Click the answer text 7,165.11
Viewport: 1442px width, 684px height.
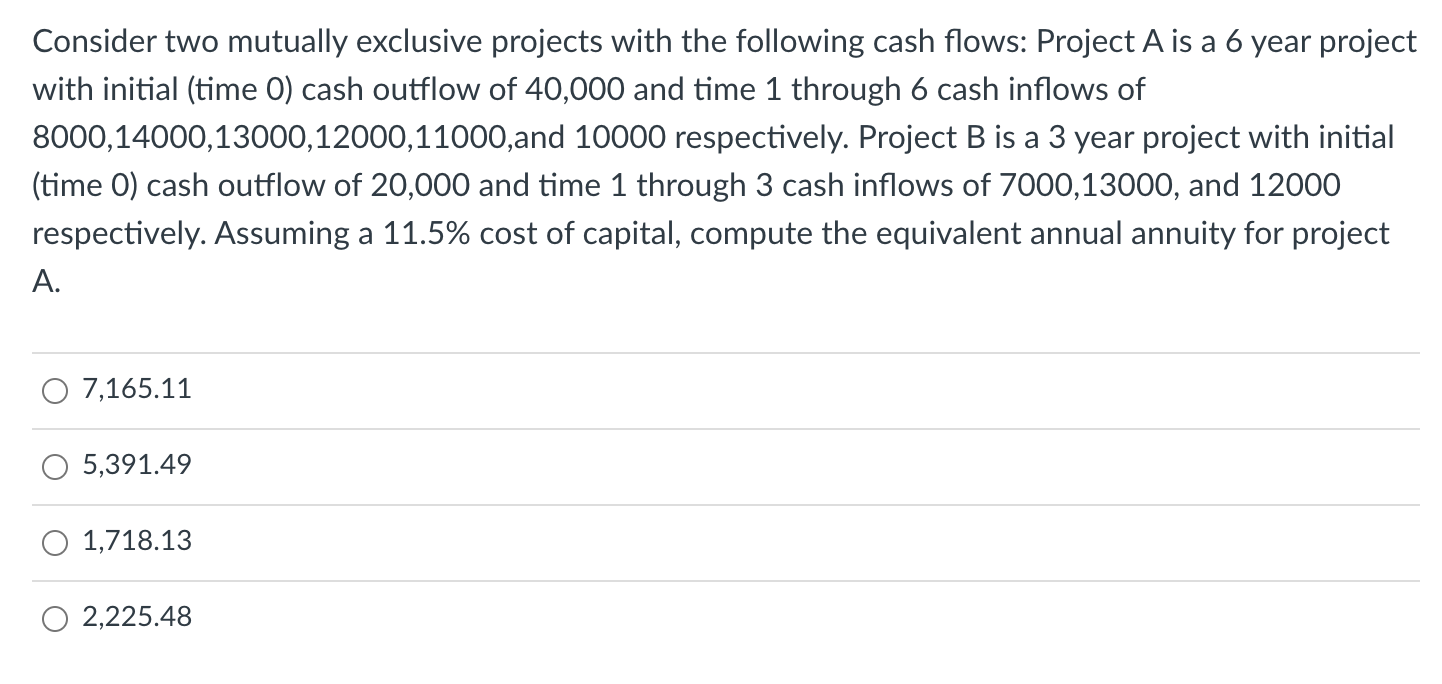pos(136,390)
